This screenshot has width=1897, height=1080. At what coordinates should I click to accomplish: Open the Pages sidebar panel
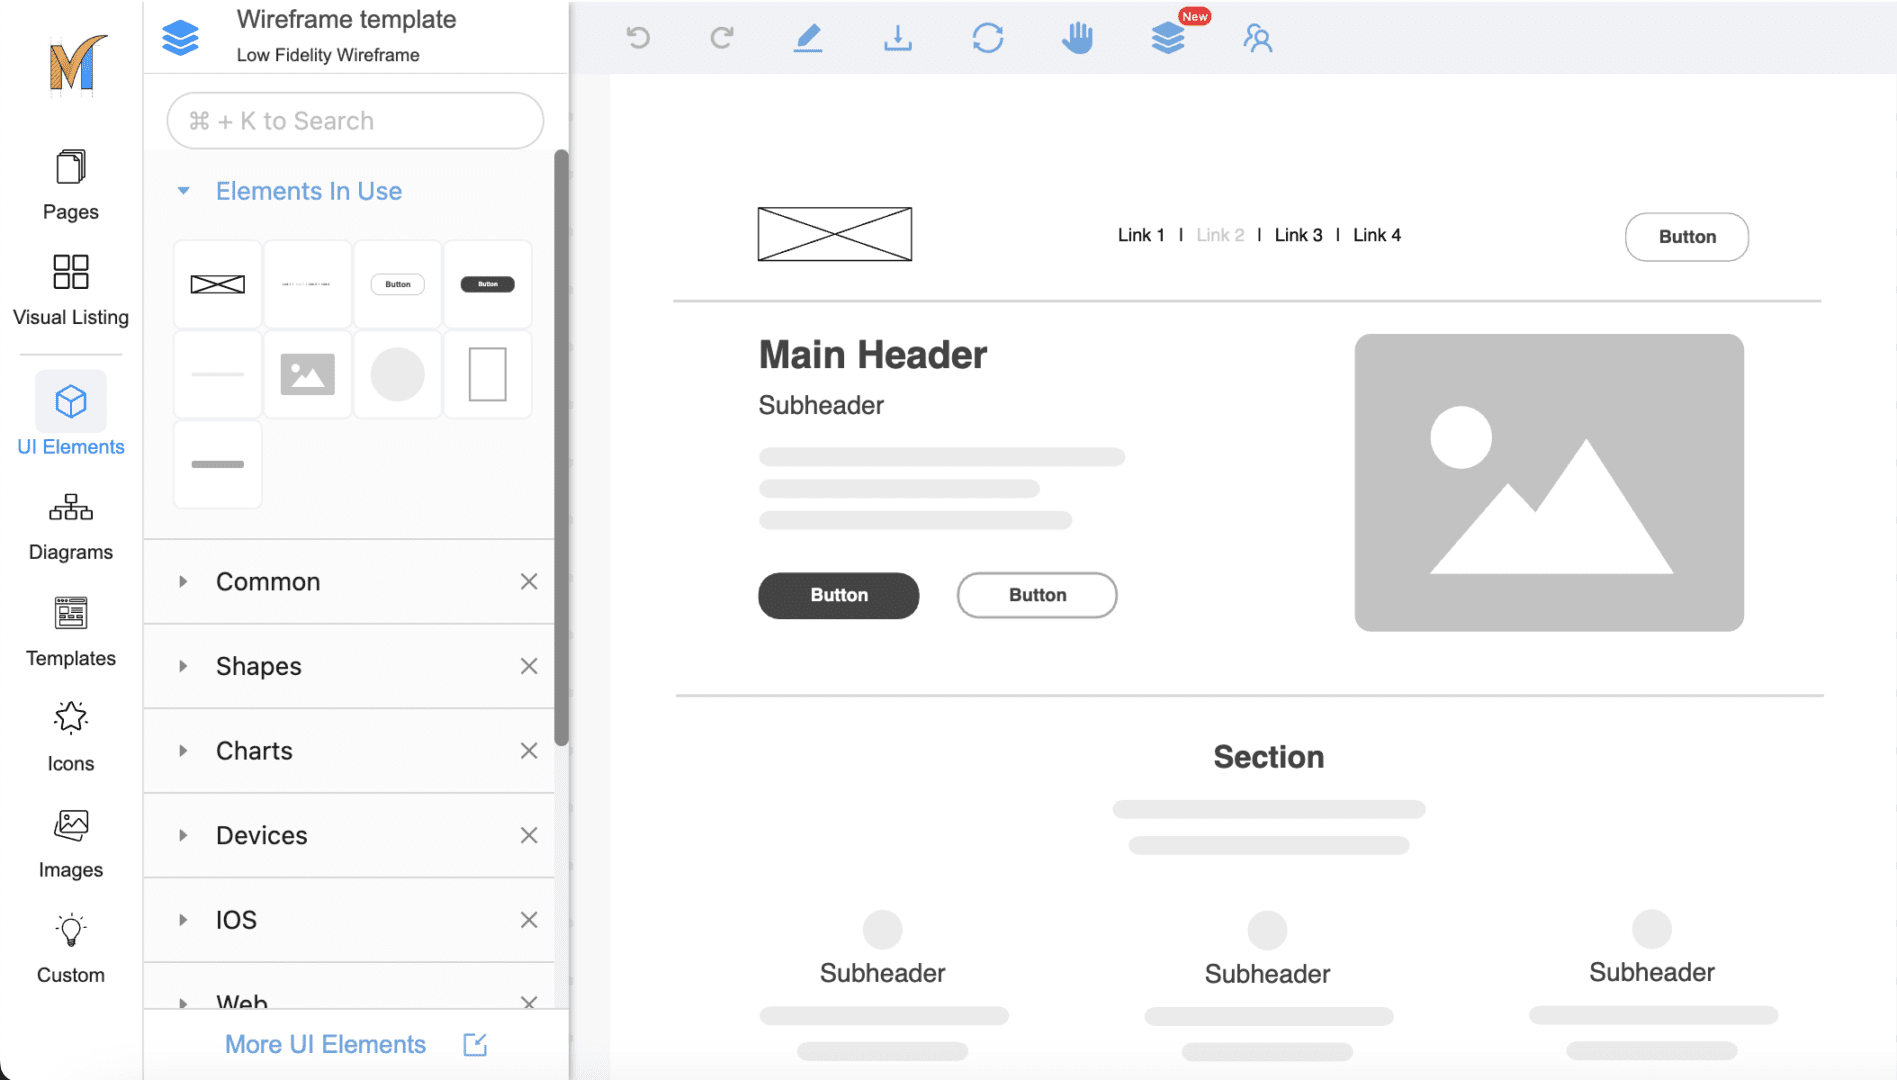[69, 185]
